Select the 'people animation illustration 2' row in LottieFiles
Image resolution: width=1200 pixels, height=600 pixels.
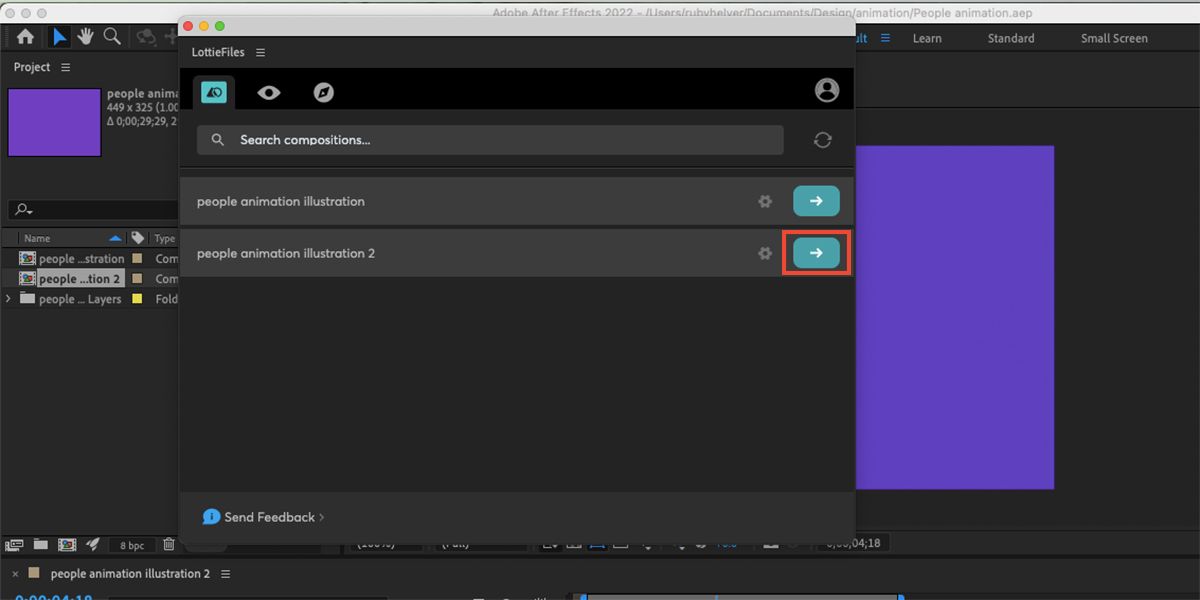click(517, 253)
